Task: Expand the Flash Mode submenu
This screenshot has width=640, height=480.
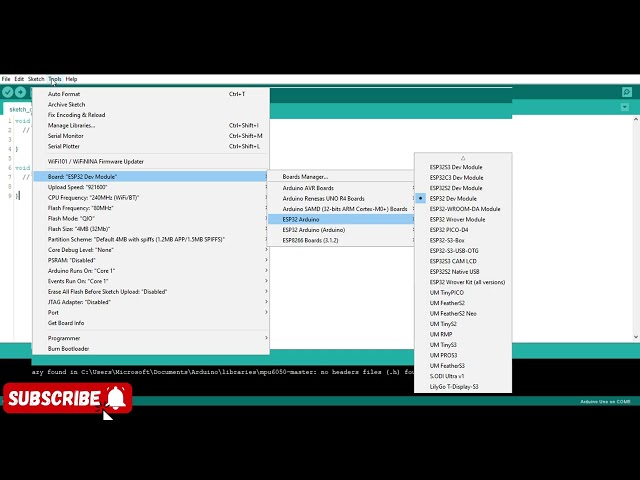Action: tap(151, 218)
